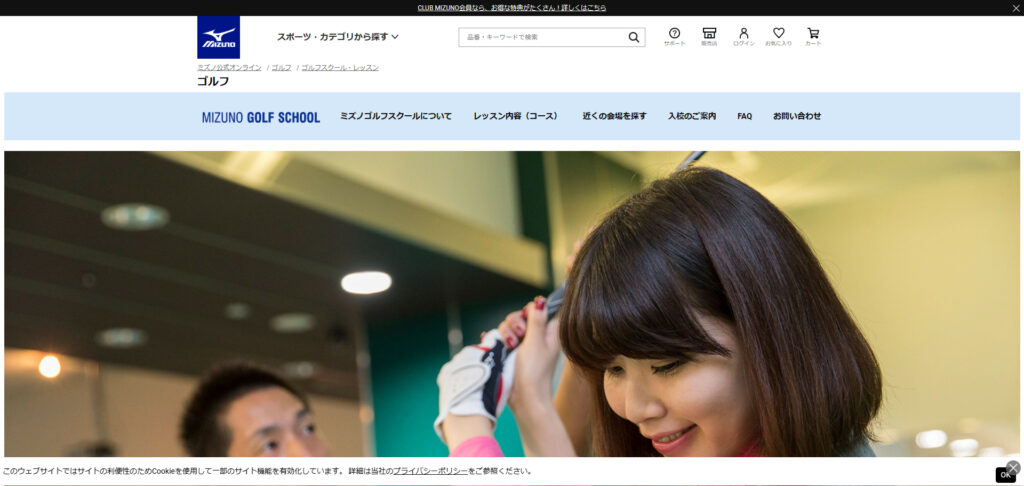Image resolution: width=1024 pixels, height=486 pixels.
Task: Click the login person icon
Action: point(743,34)
